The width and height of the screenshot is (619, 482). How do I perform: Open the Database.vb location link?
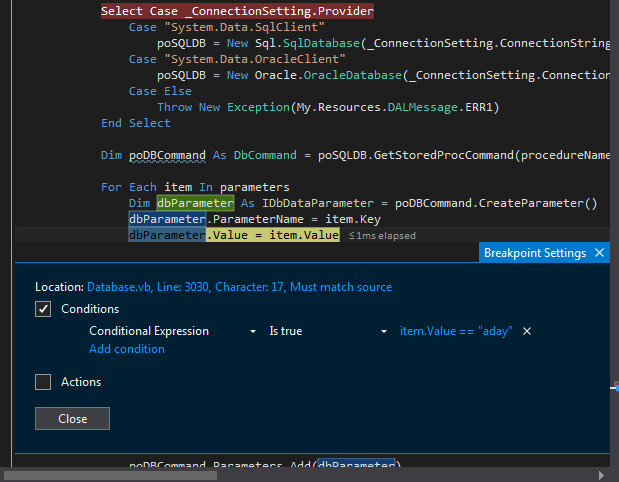[239, 287]
